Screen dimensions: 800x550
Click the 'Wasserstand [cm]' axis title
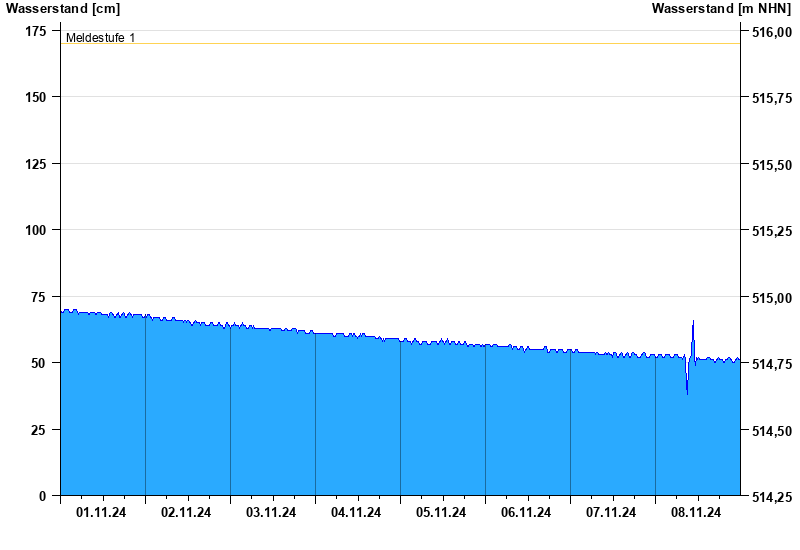[63, 9]
